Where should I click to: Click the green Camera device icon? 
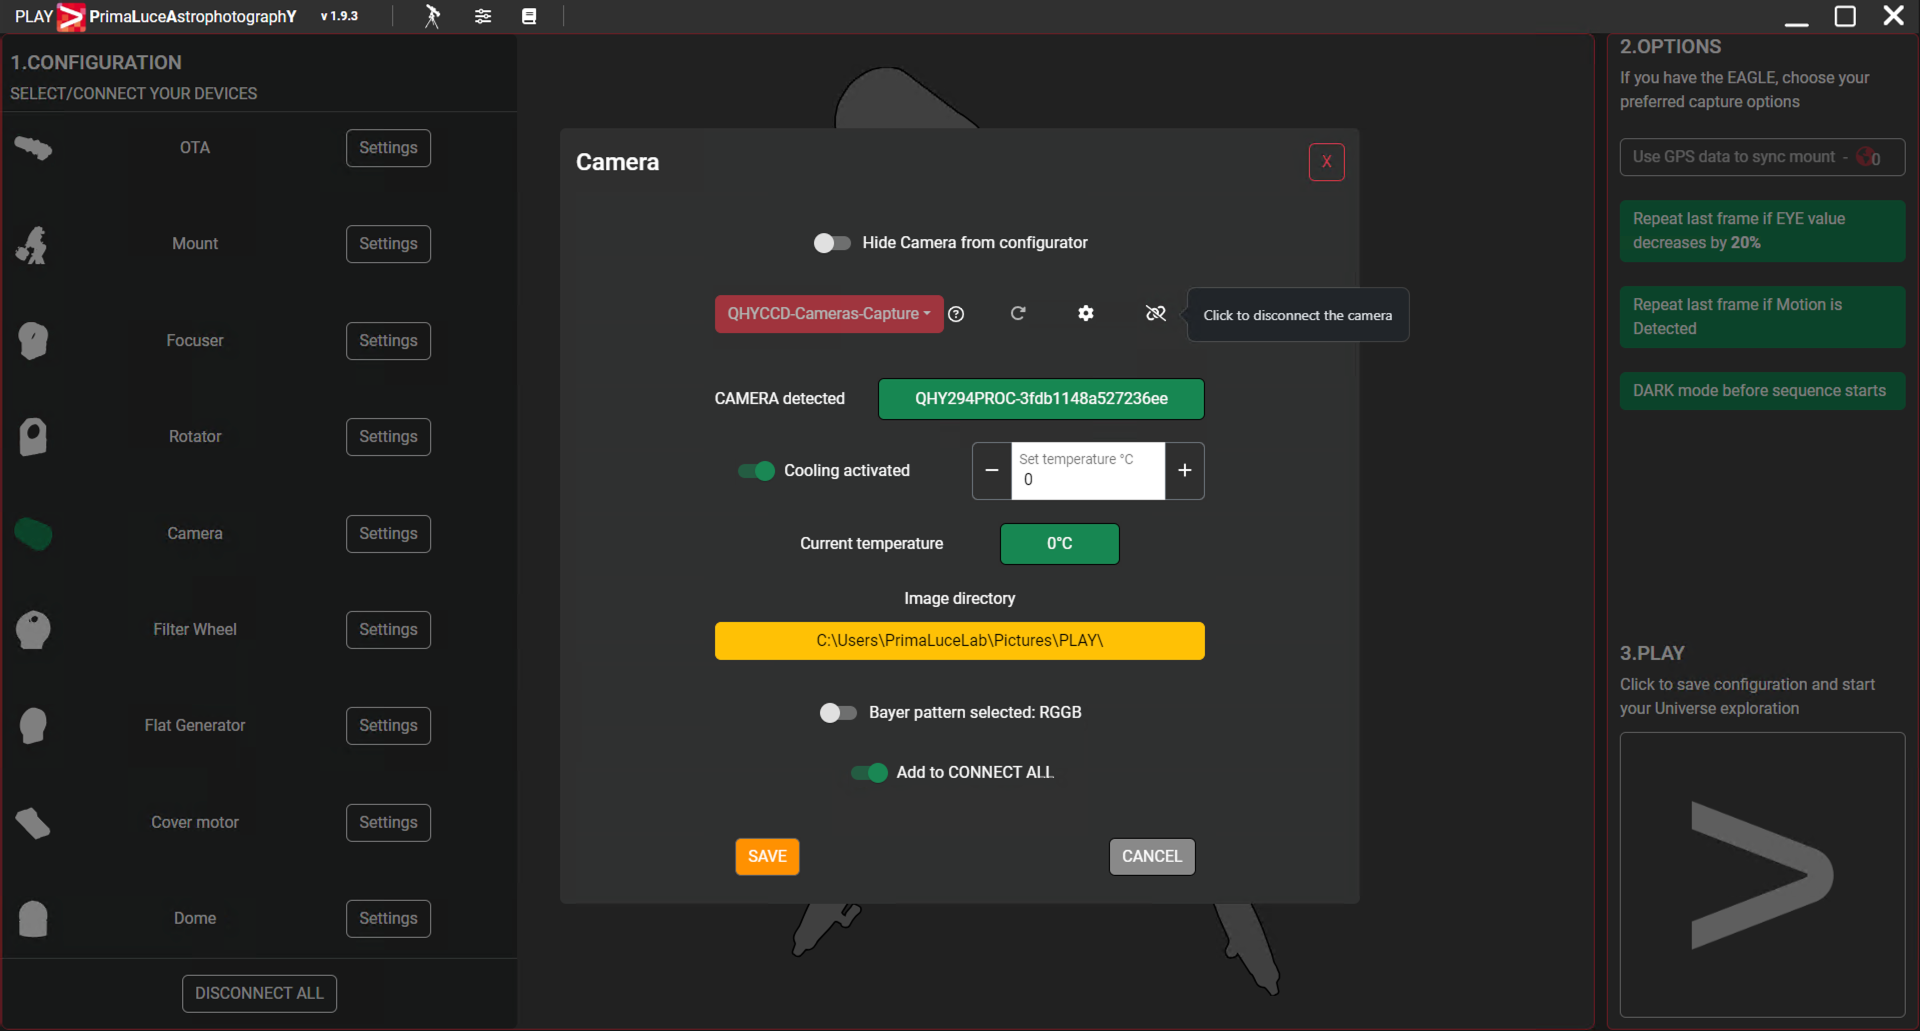[33, 534]
